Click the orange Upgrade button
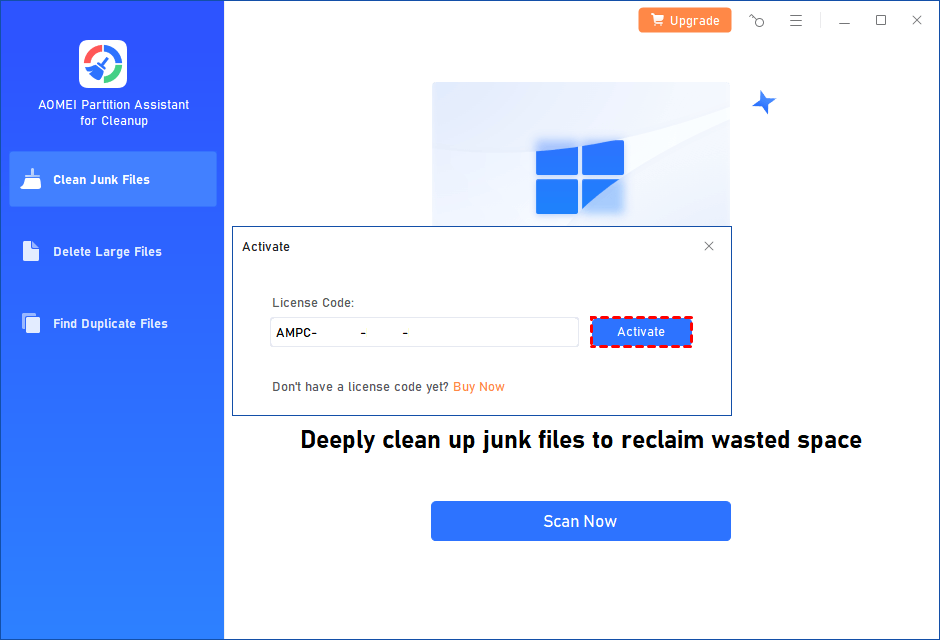940x640 pixels. 685,20
